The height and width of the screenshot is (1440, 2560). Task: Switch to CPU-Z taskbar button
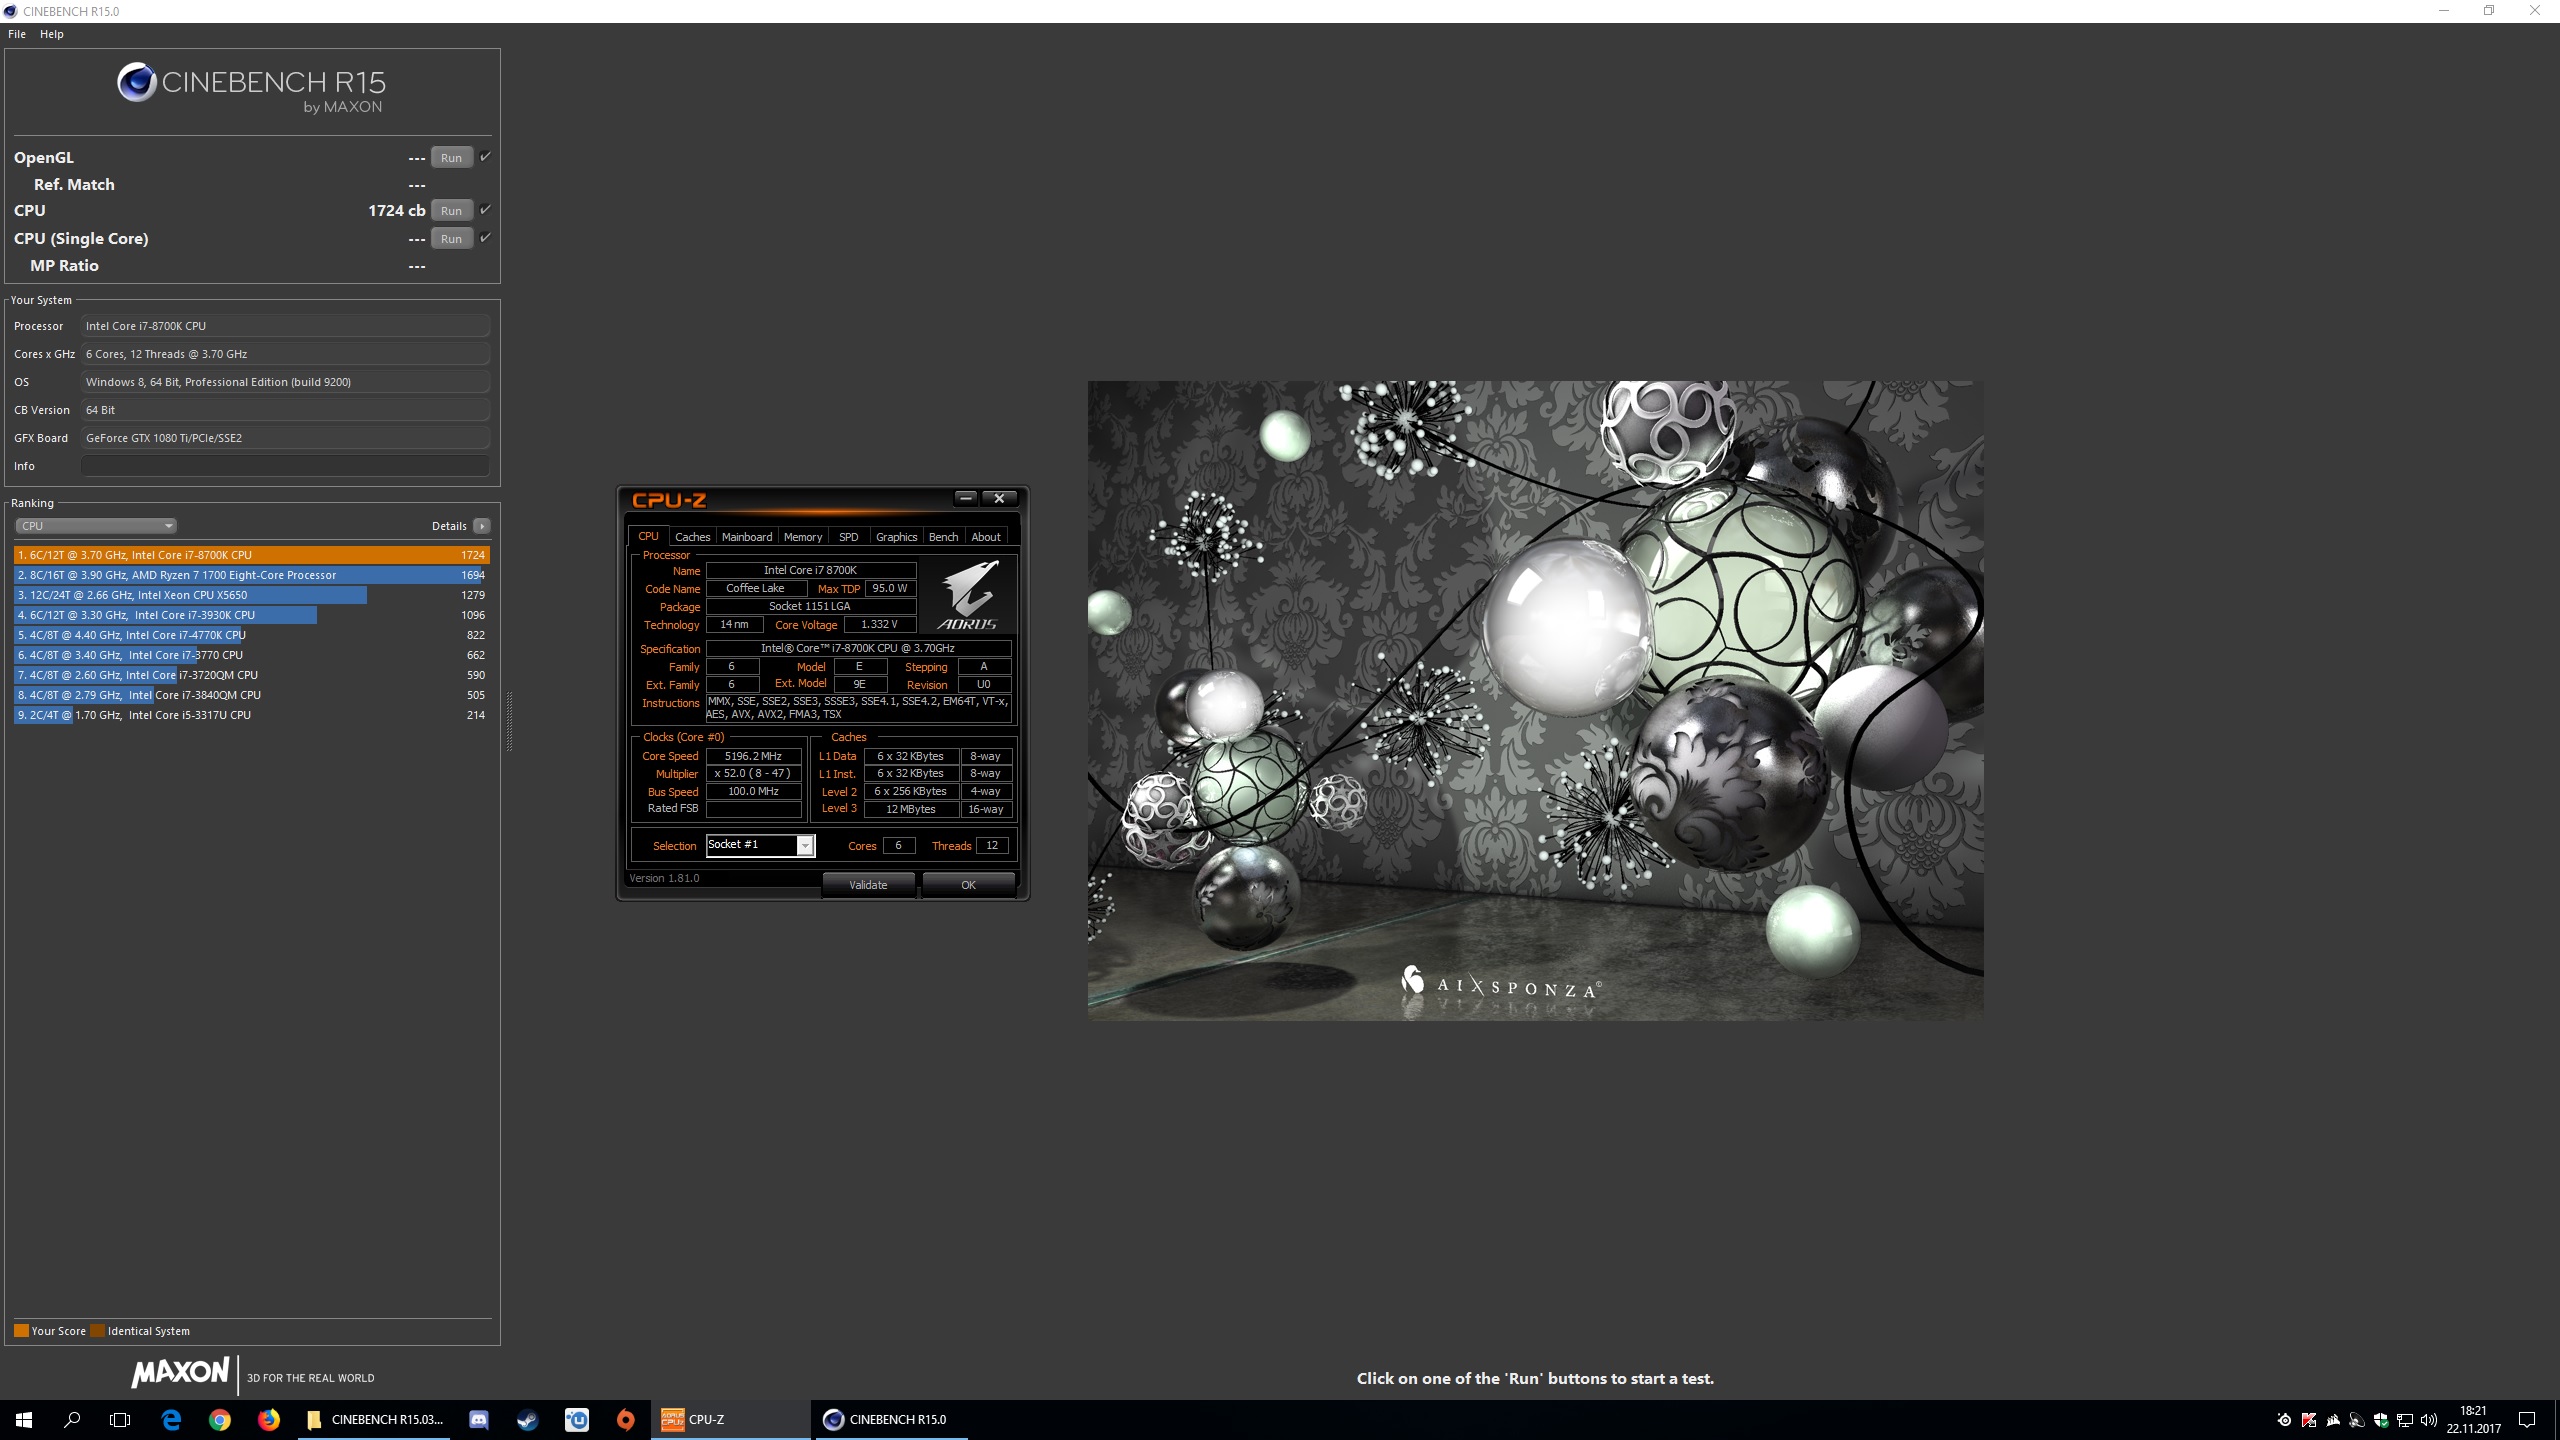tap(731, 1420)
